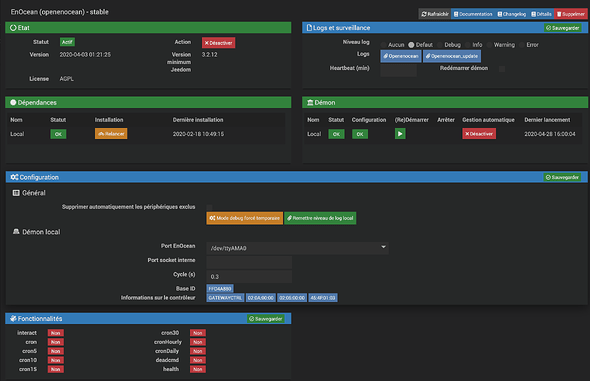Click the 45:4F:01:03 controller badge
Screen dimensions: 590x381
323,298
